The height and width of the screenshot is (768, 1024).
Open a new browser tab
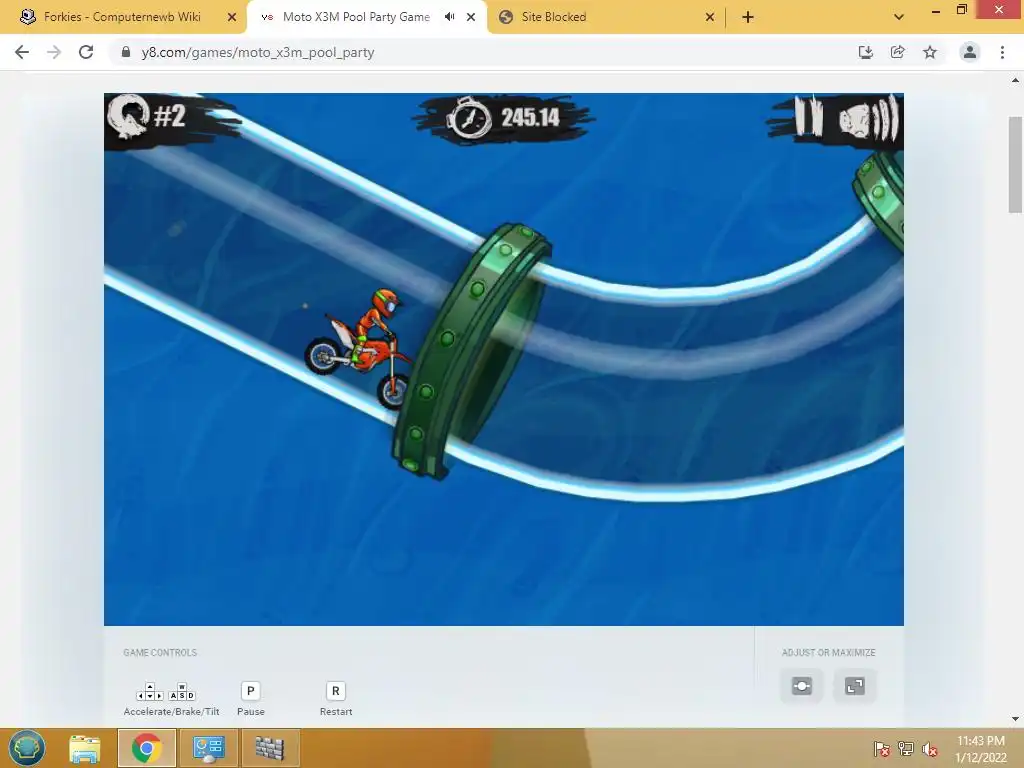[748, 17]
